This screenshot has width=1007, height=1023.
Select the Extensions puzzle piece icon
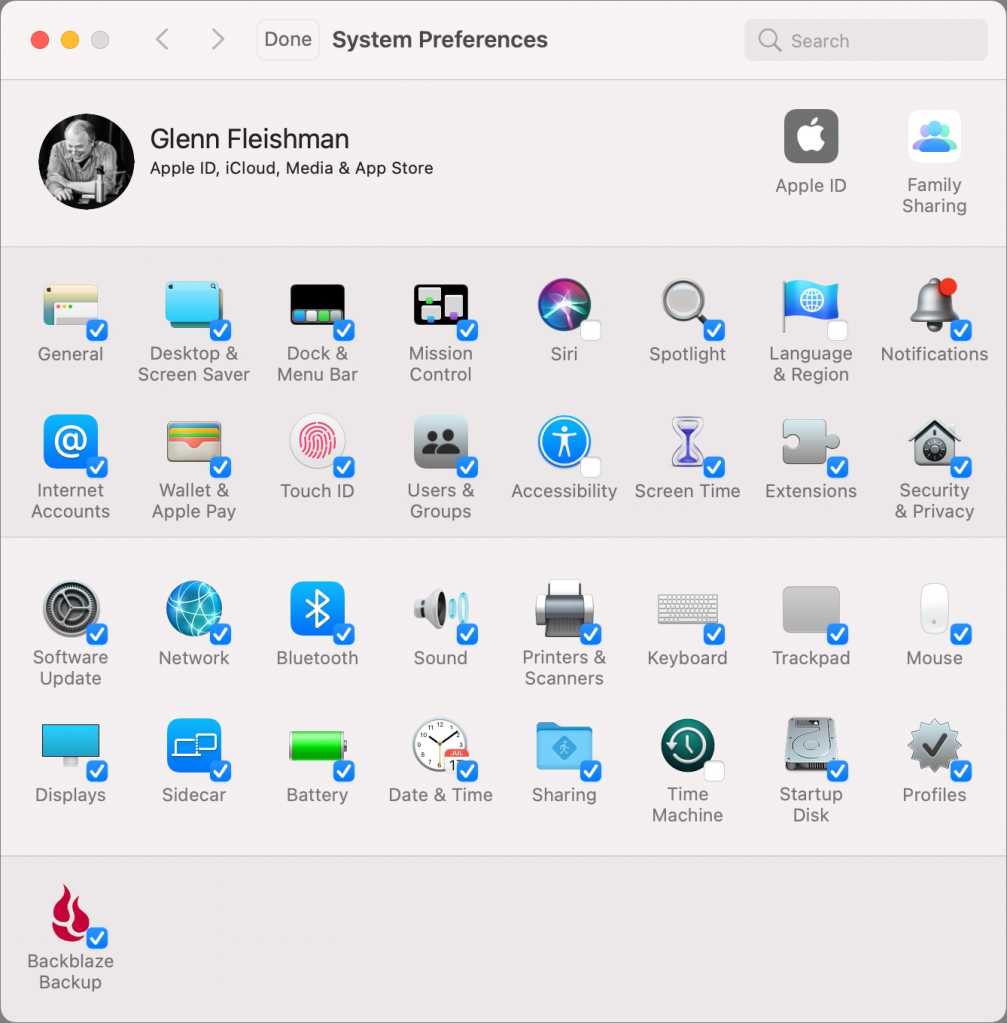[x=811, y=442]
